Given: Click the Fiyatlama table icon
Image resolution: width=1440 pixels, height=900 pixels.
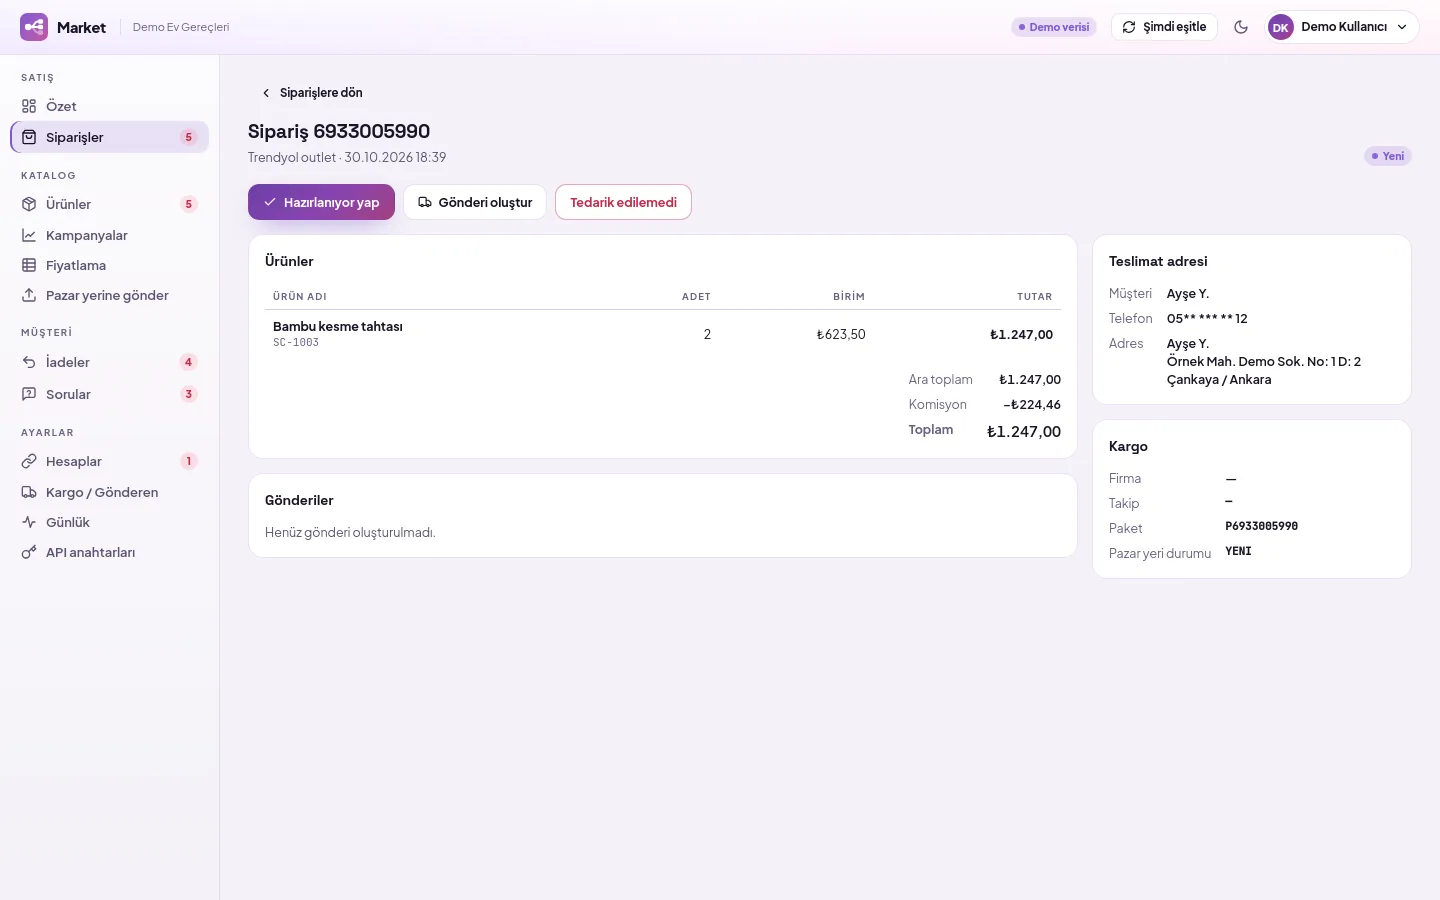Looking at the screenshot, I should 29,265.
